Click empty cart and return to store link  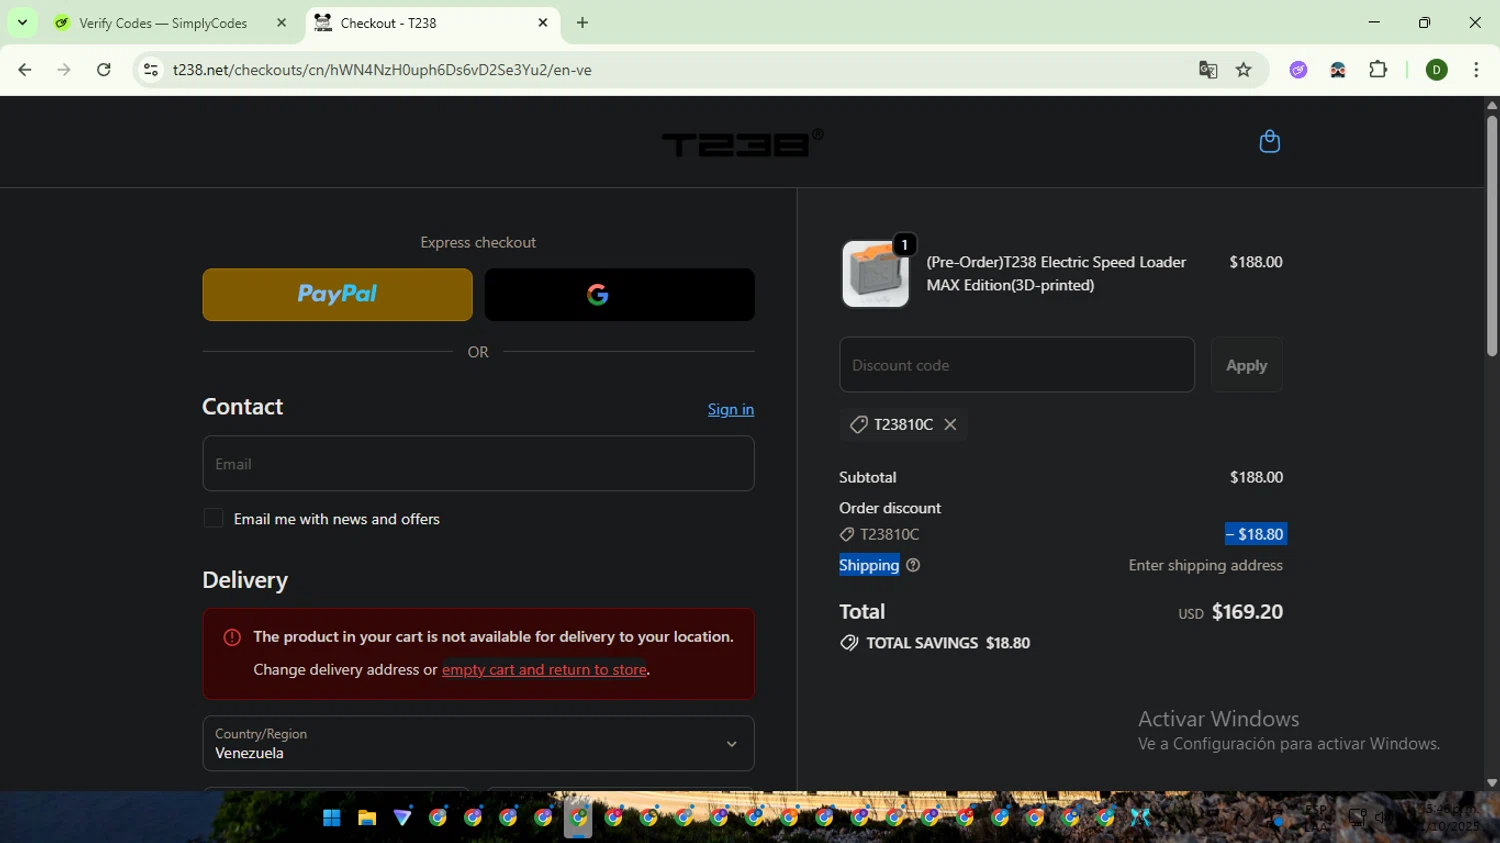(x=544, y=669)
